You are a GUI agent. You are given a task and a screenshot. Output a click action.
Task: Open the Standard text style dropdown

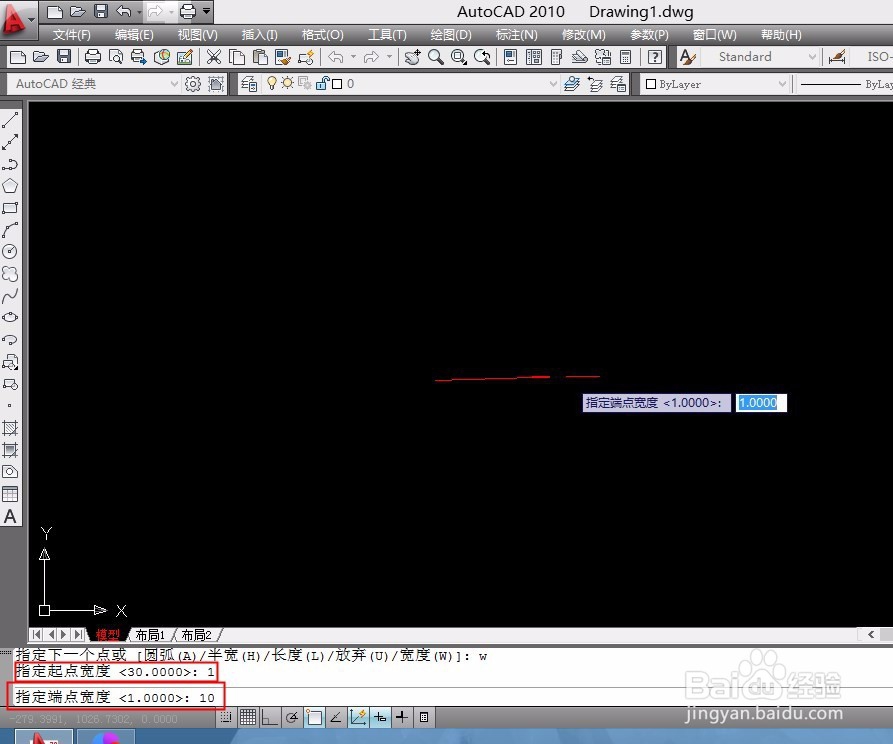coord(812,57)
